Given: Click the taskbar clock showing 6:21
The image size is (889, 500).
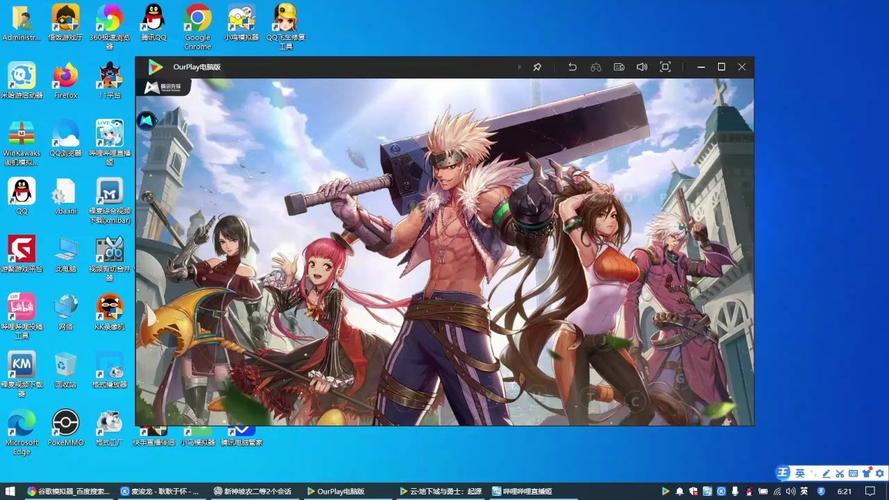Looking at the screenshot, I should [844, 491].
